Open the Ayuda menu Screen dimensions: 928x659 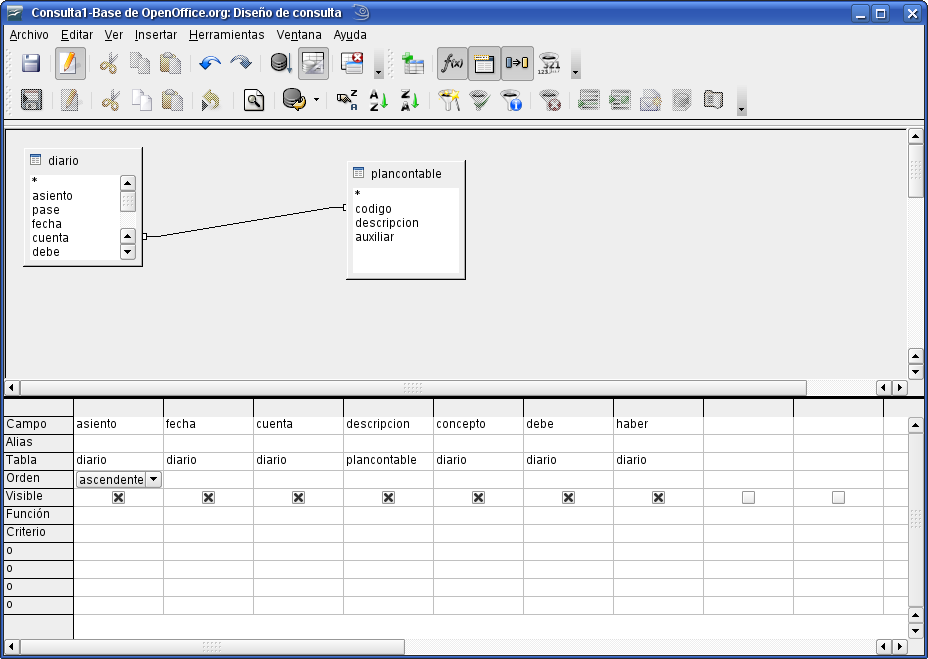pyautogui.click(x=350, y=35)
